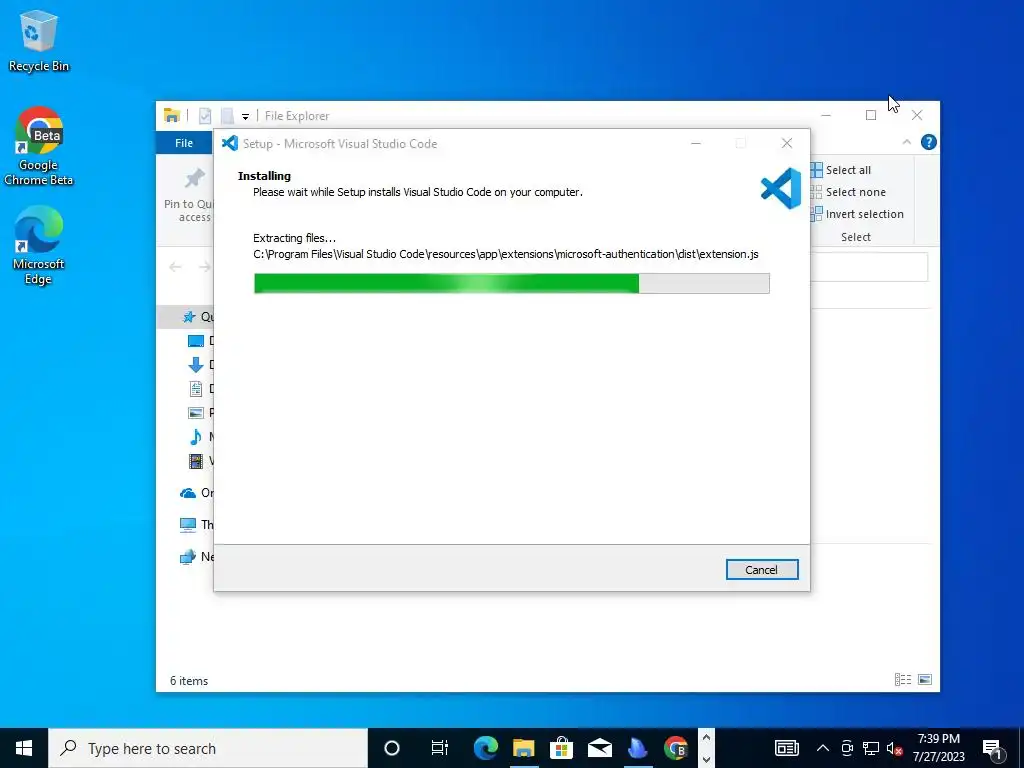
Task: Select OneDrive in navigation pane
Action: point(196,492)
